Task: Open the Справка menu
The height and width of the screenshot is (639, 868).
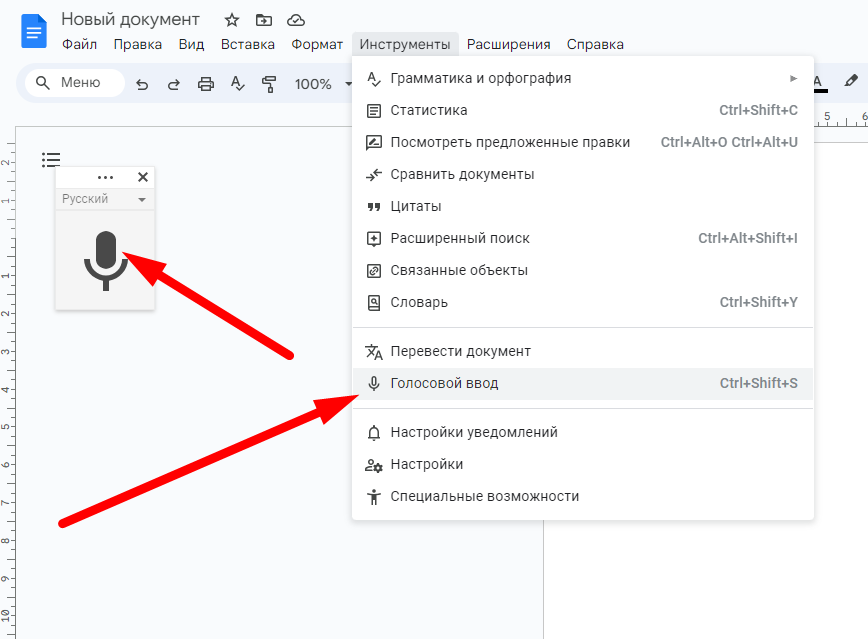Action: coord(595,44)
